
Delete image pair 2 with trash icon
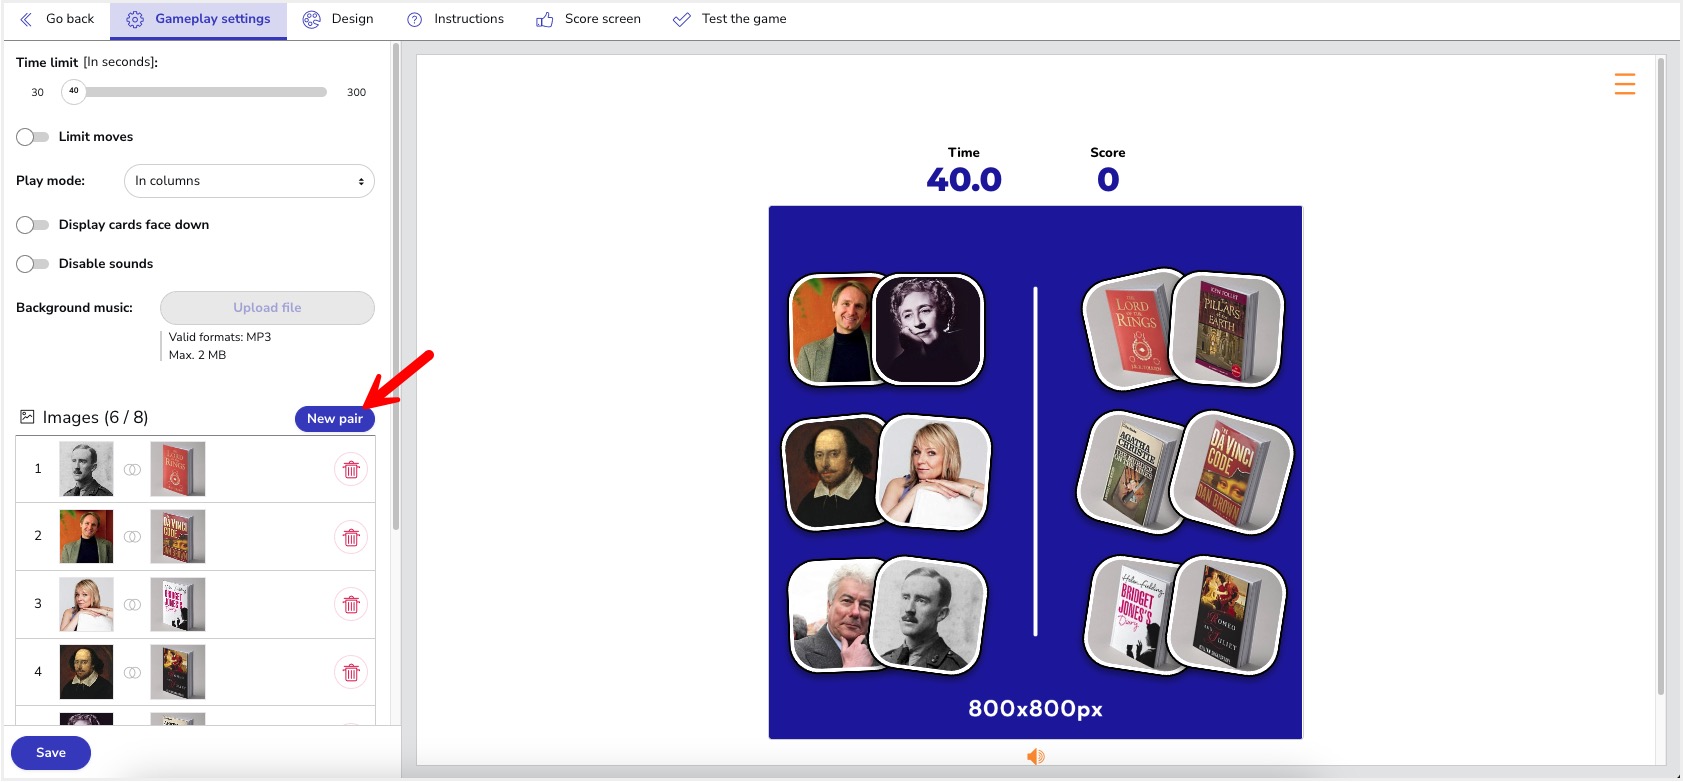tap(351, 537)
